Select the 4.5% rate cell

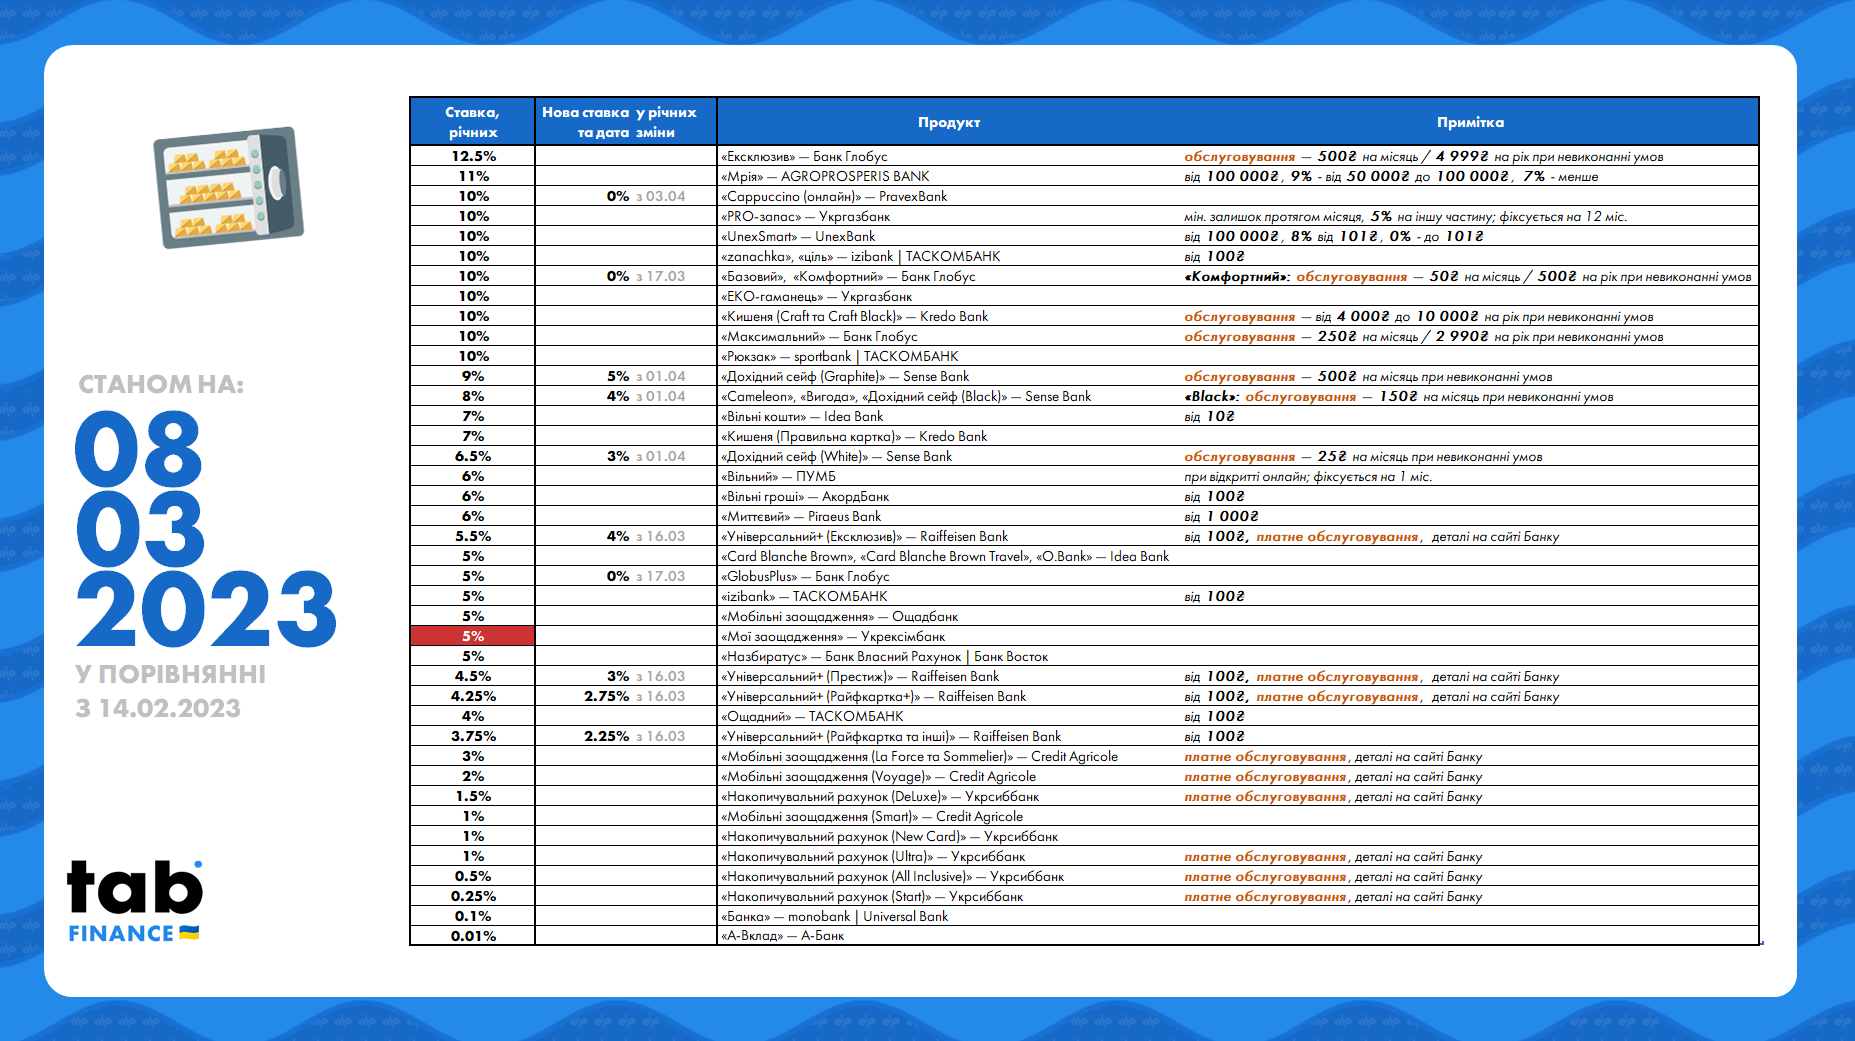[x=473, y=676]
